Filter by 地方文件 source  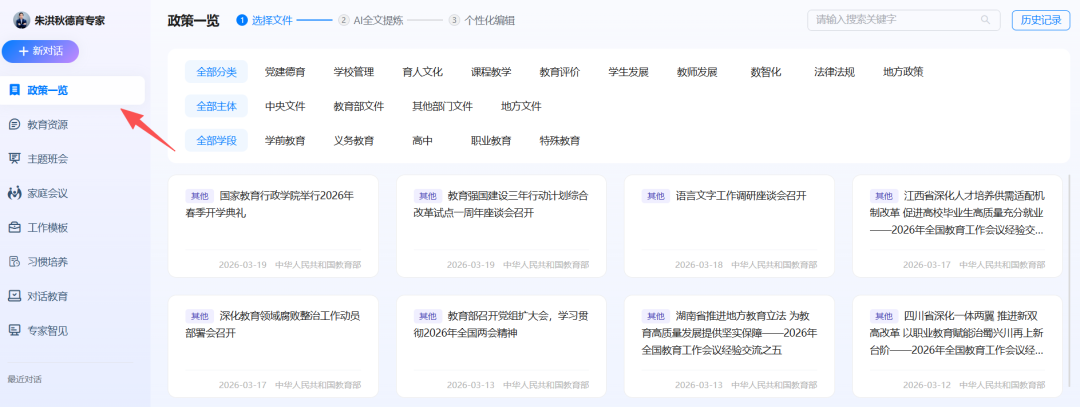521,106
